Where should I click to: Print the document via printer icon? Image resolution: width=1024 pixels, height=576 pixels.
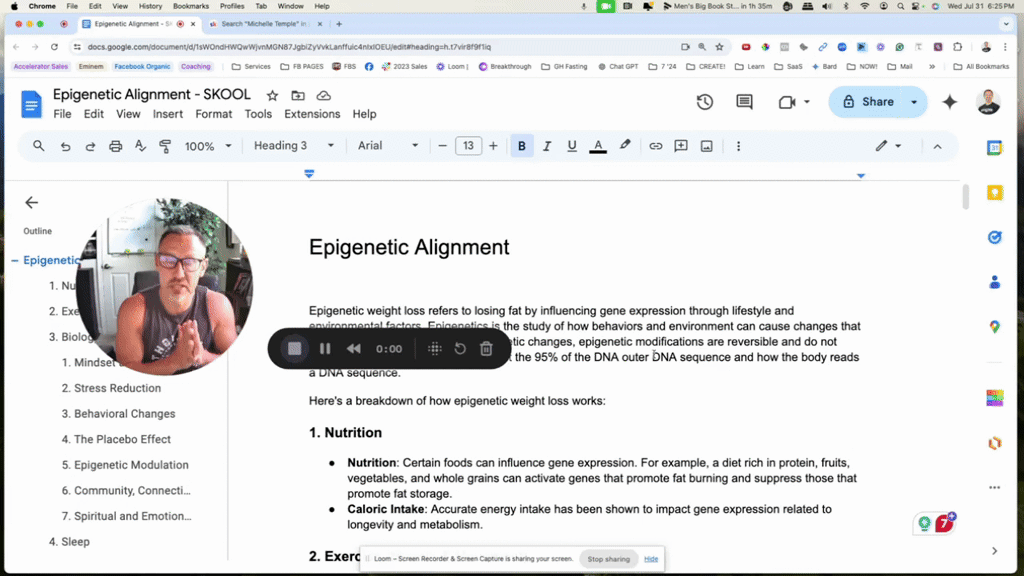pos(116,146)
